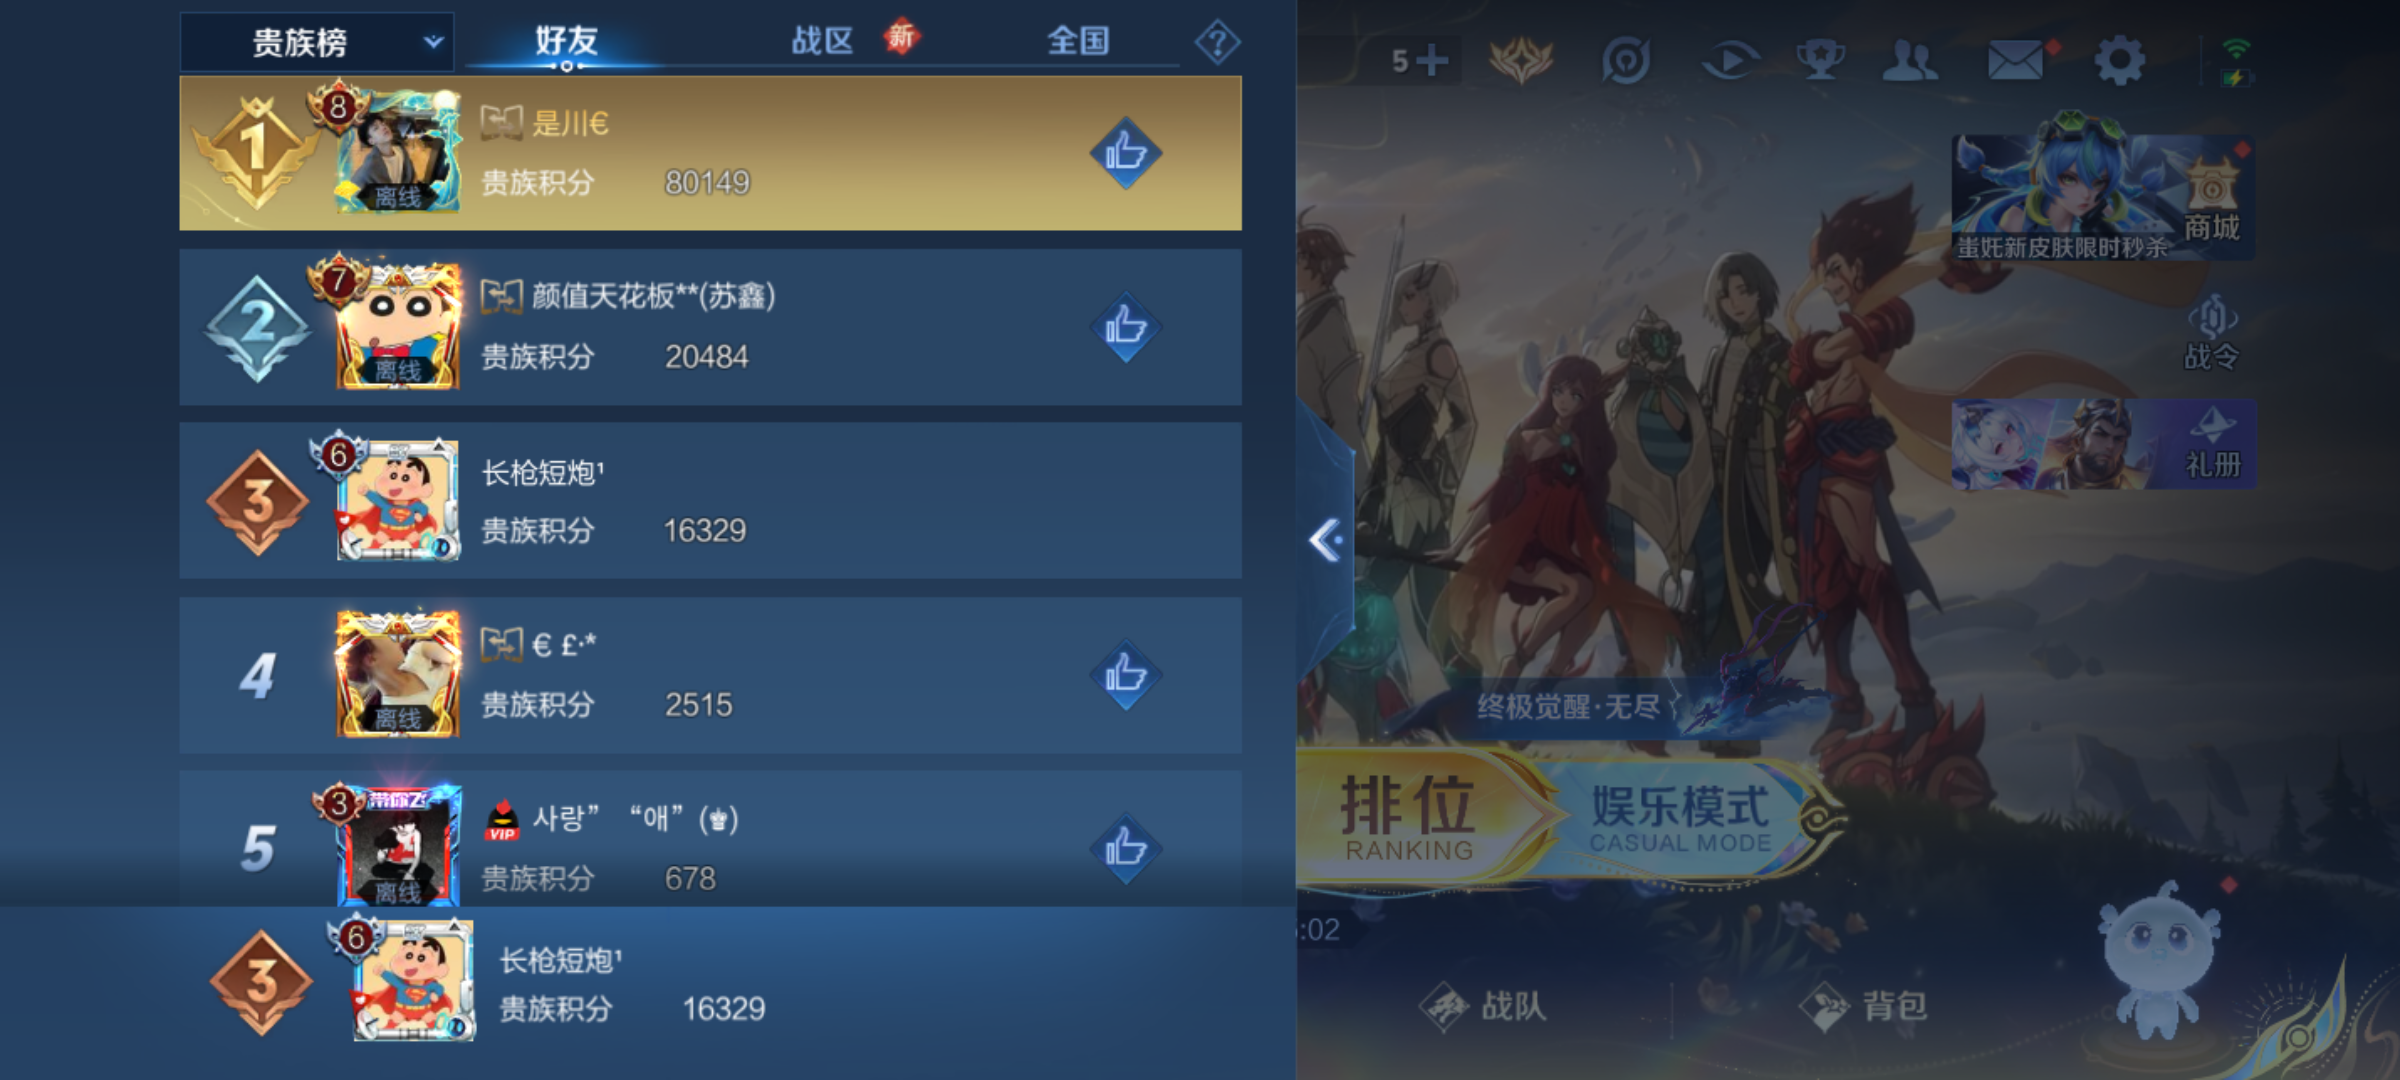Switch to the 战区 tab
This screenshot has width=2400, height=1080.
[822, 41]
